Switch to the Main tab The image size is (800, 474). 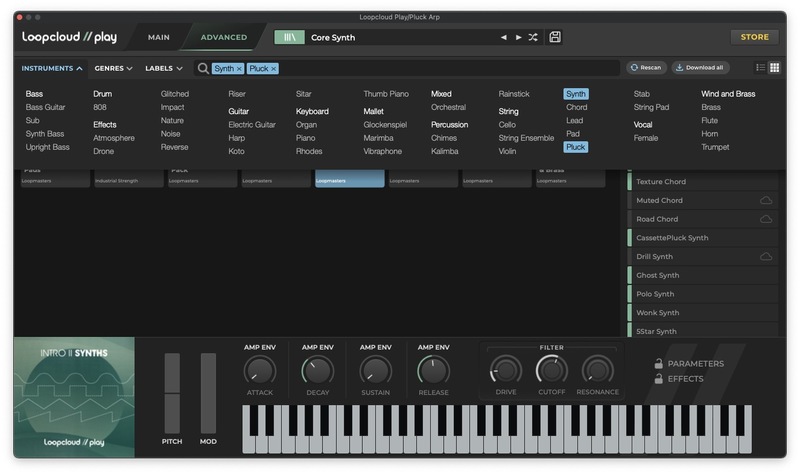159,37
